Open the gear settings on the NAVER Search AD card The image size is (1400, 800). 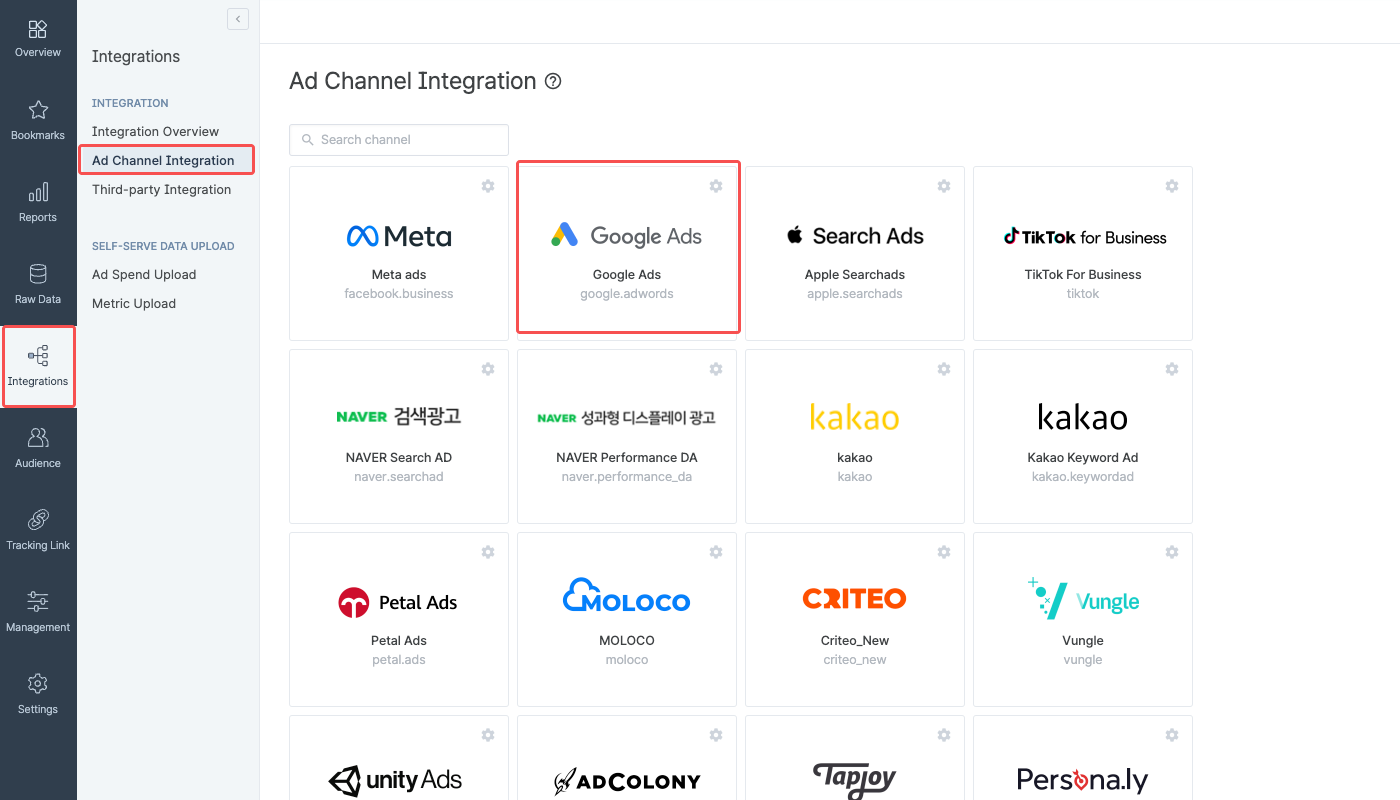click(488, 369)
